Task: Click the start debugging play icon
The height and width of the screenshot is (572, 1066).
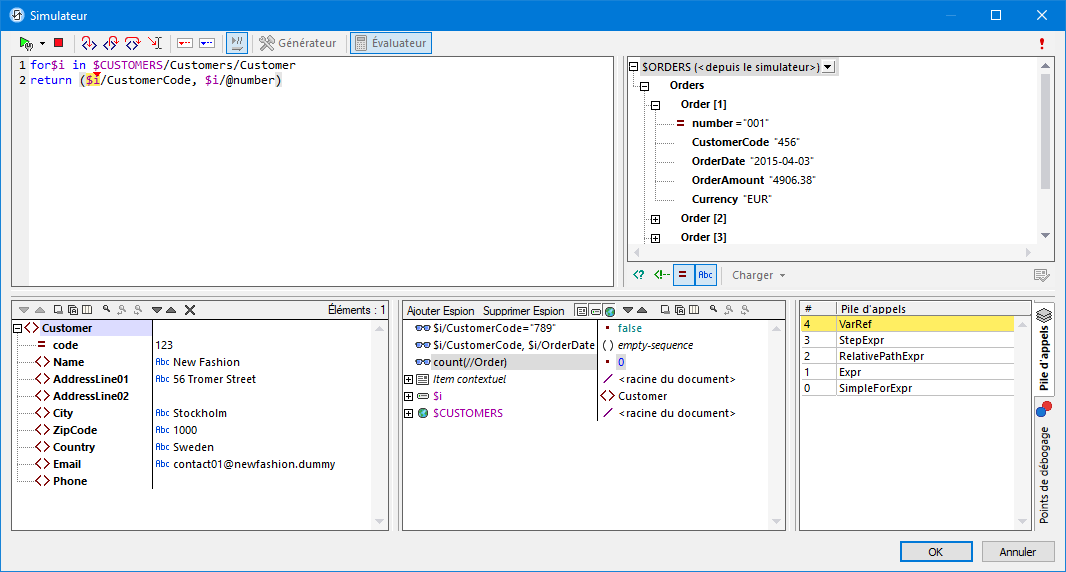Action: [x=26, y=43]
